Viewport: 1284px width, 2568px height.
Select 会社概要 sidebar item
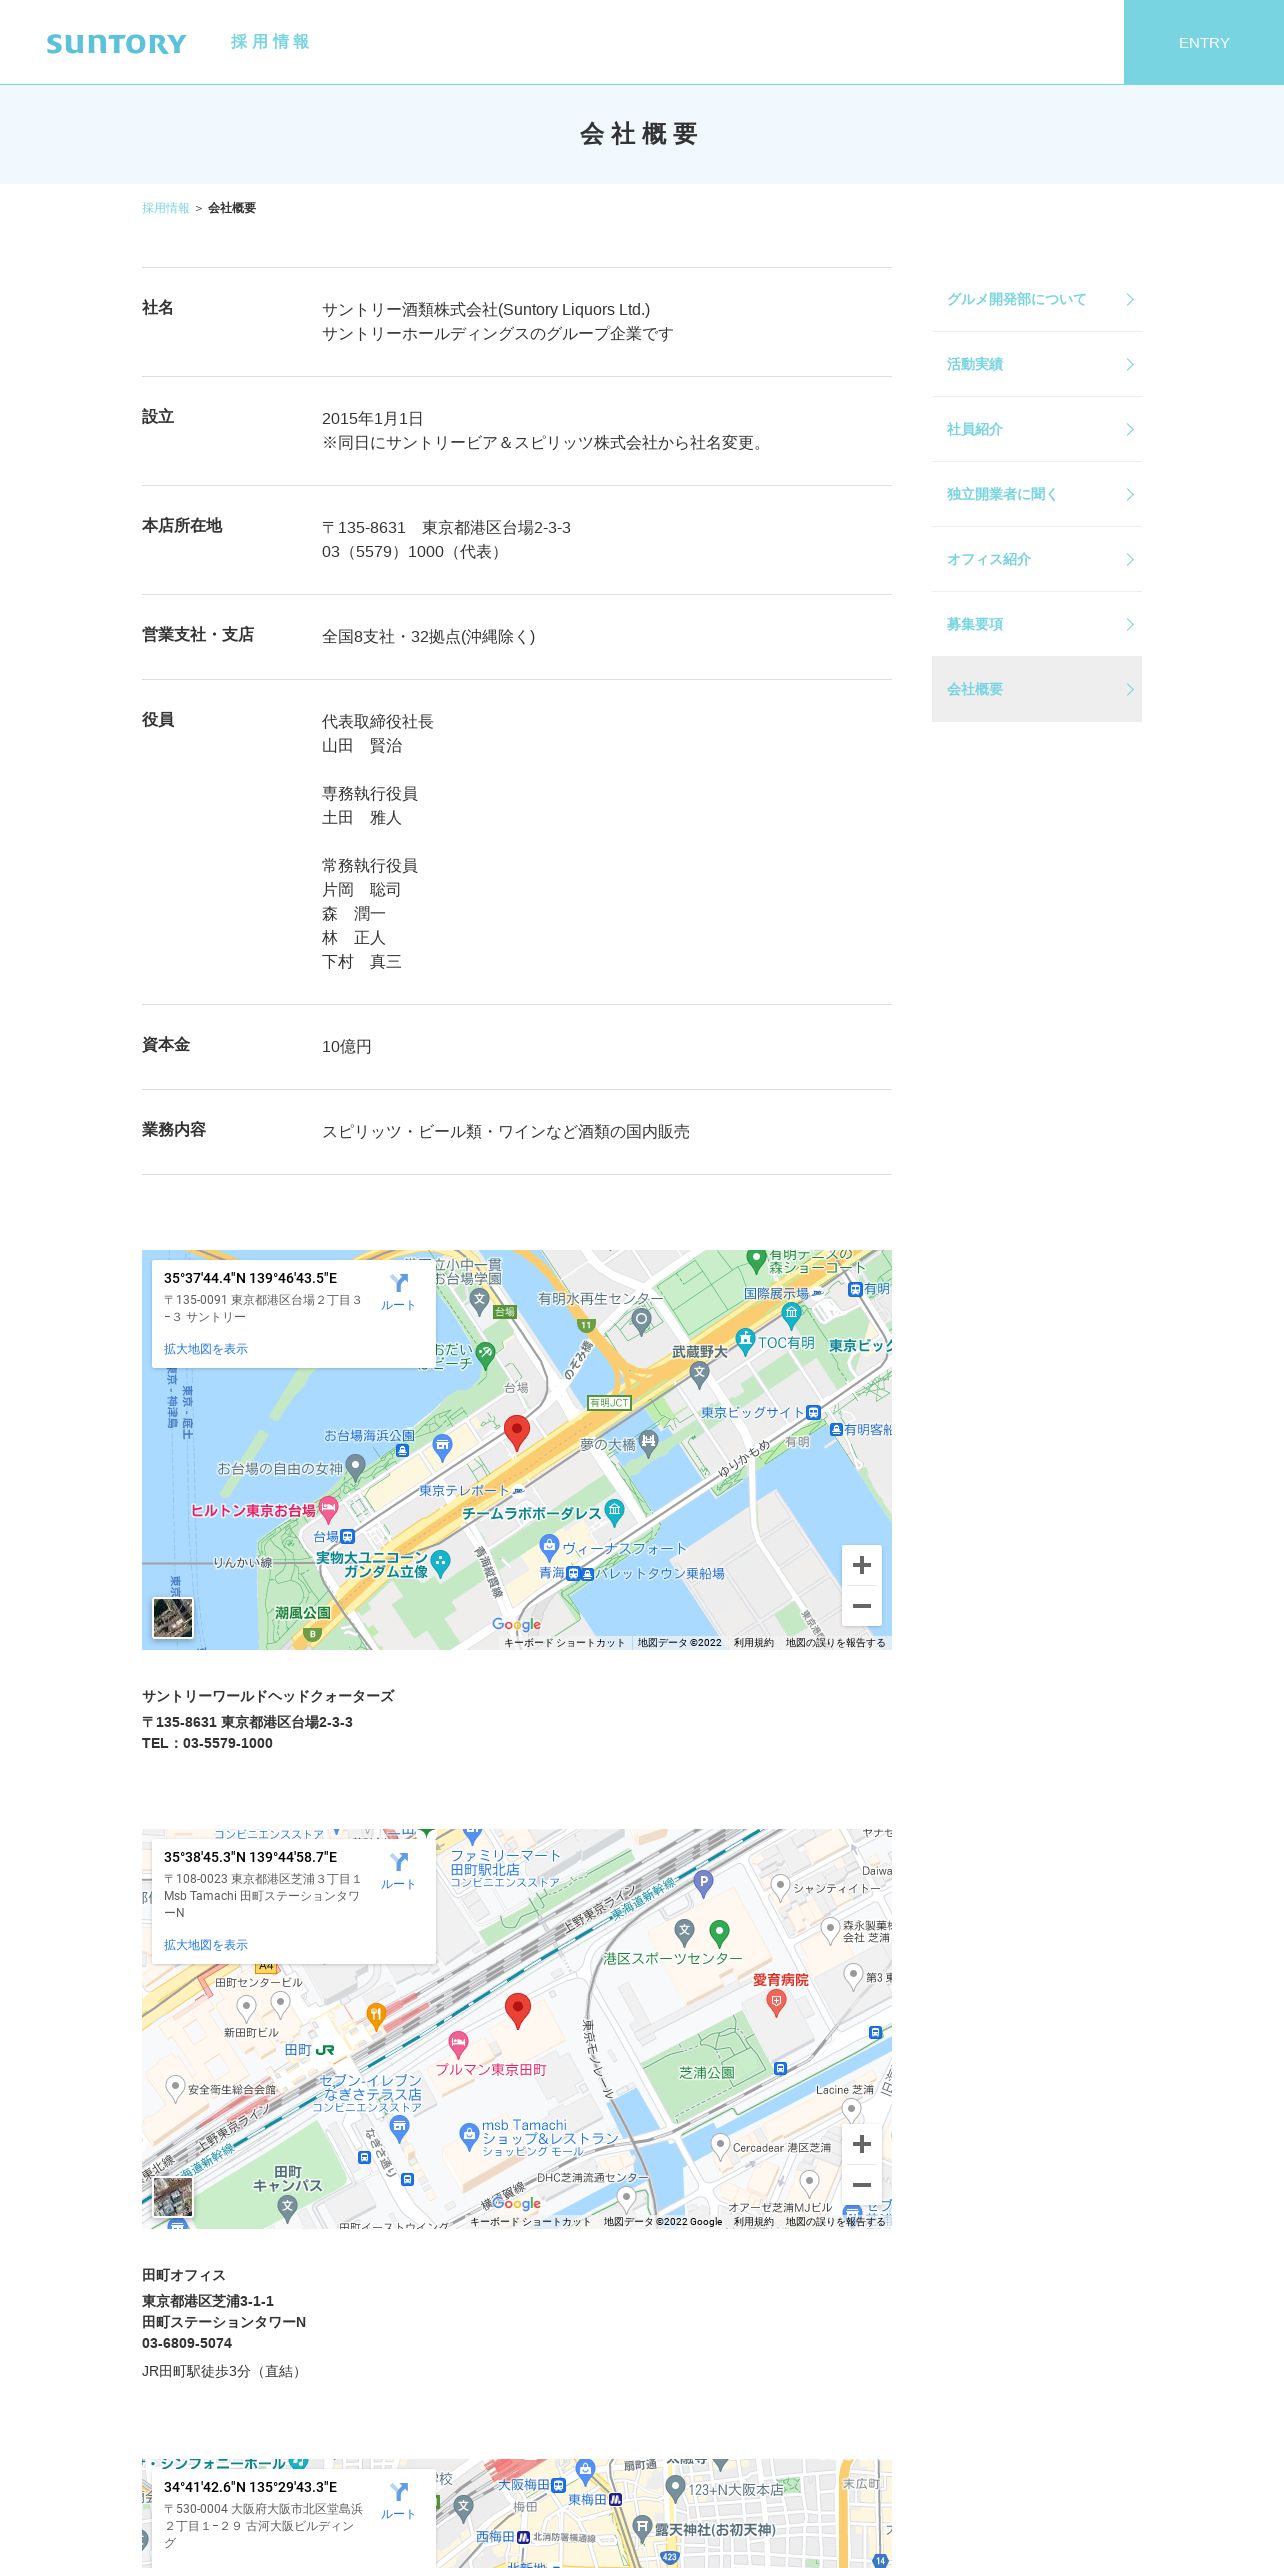click(x=1037, y=689)
